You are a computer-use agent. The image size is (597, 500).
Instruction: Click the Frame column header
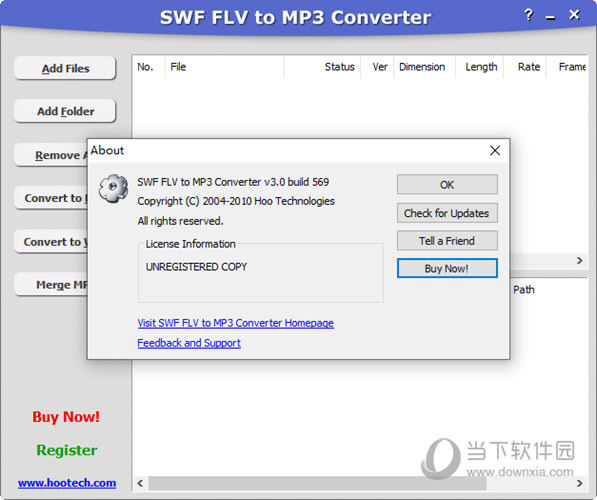coord(568,67)
